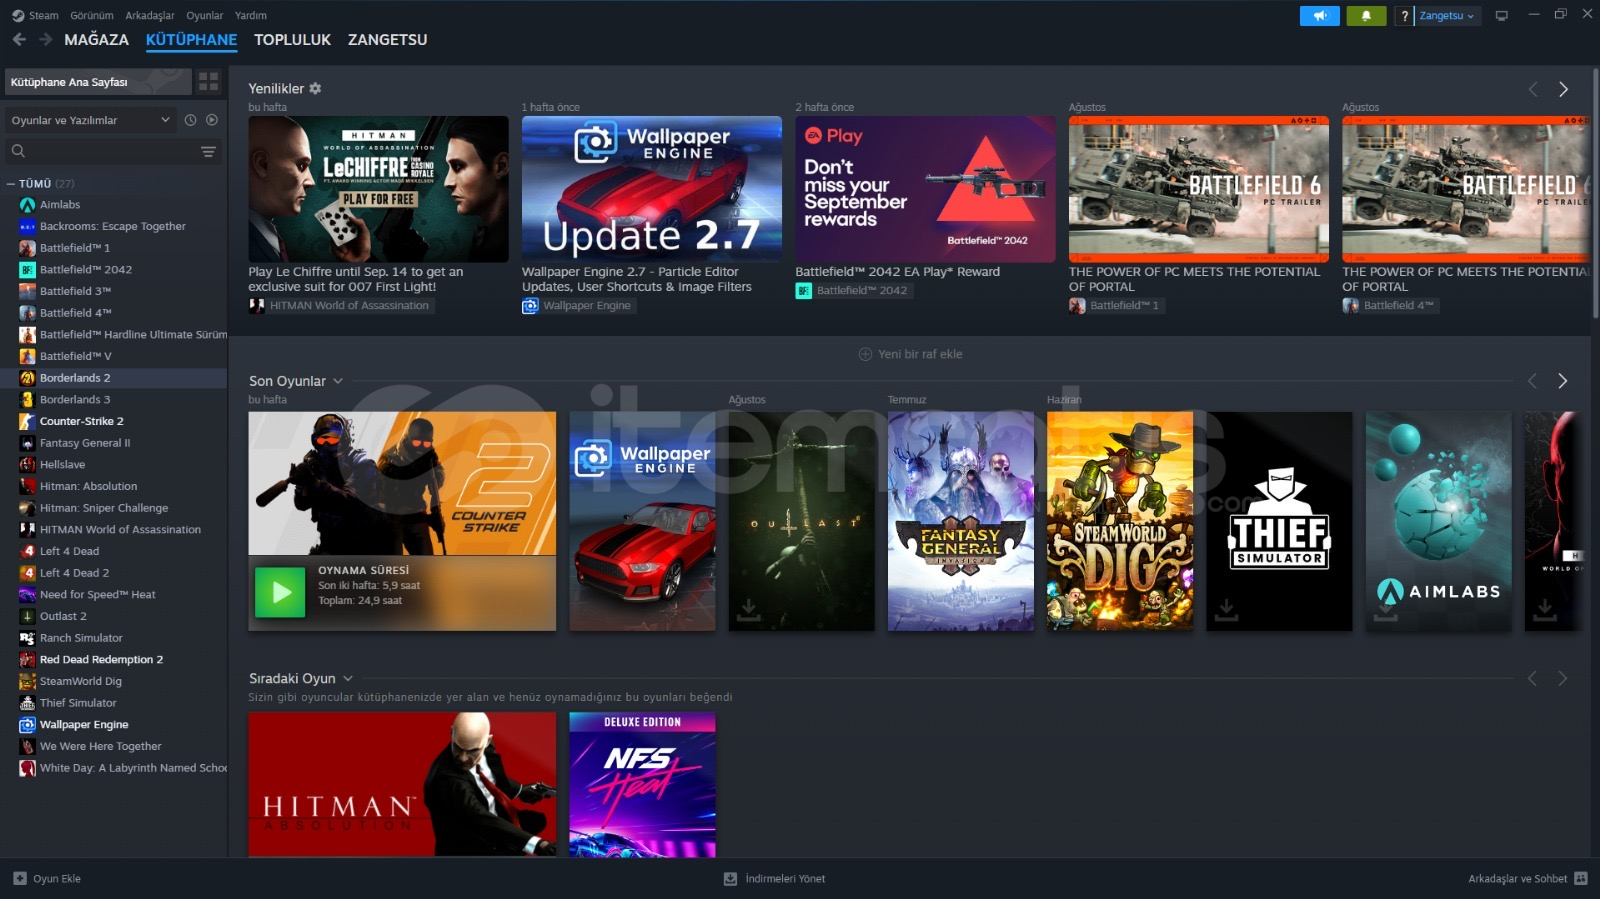
Task: Open friends and chat icon
Action: point(1581,879)
